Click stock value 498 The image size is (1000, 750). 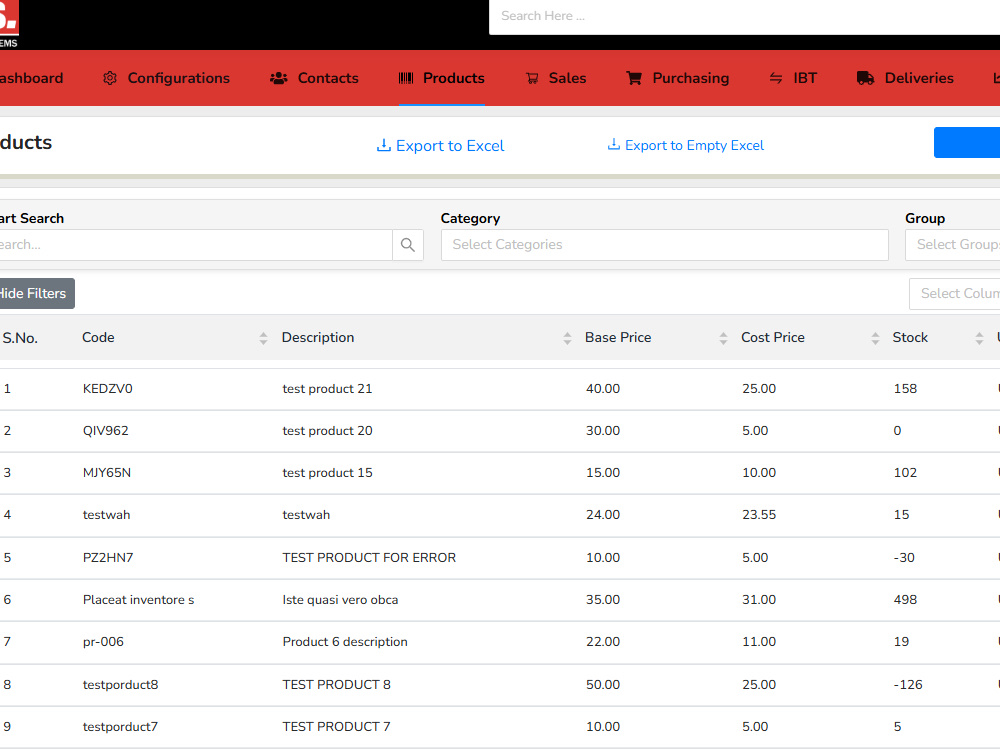pyautogui.click(x=906, y=599)
